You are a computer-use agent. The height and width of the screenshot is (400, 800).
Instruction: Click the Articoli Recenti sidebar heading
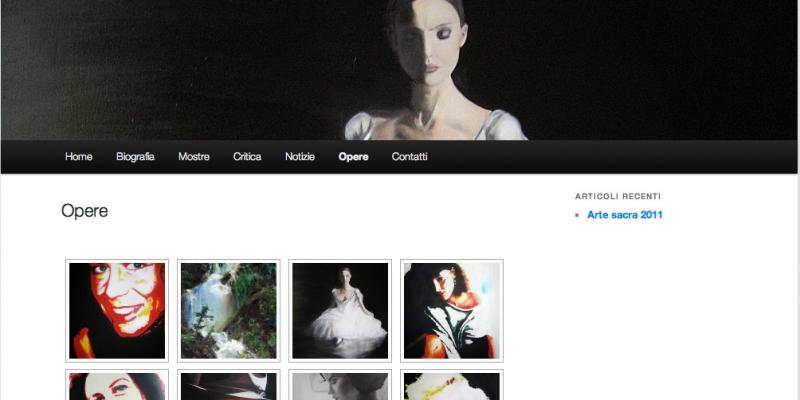click(x=617, y=196)
